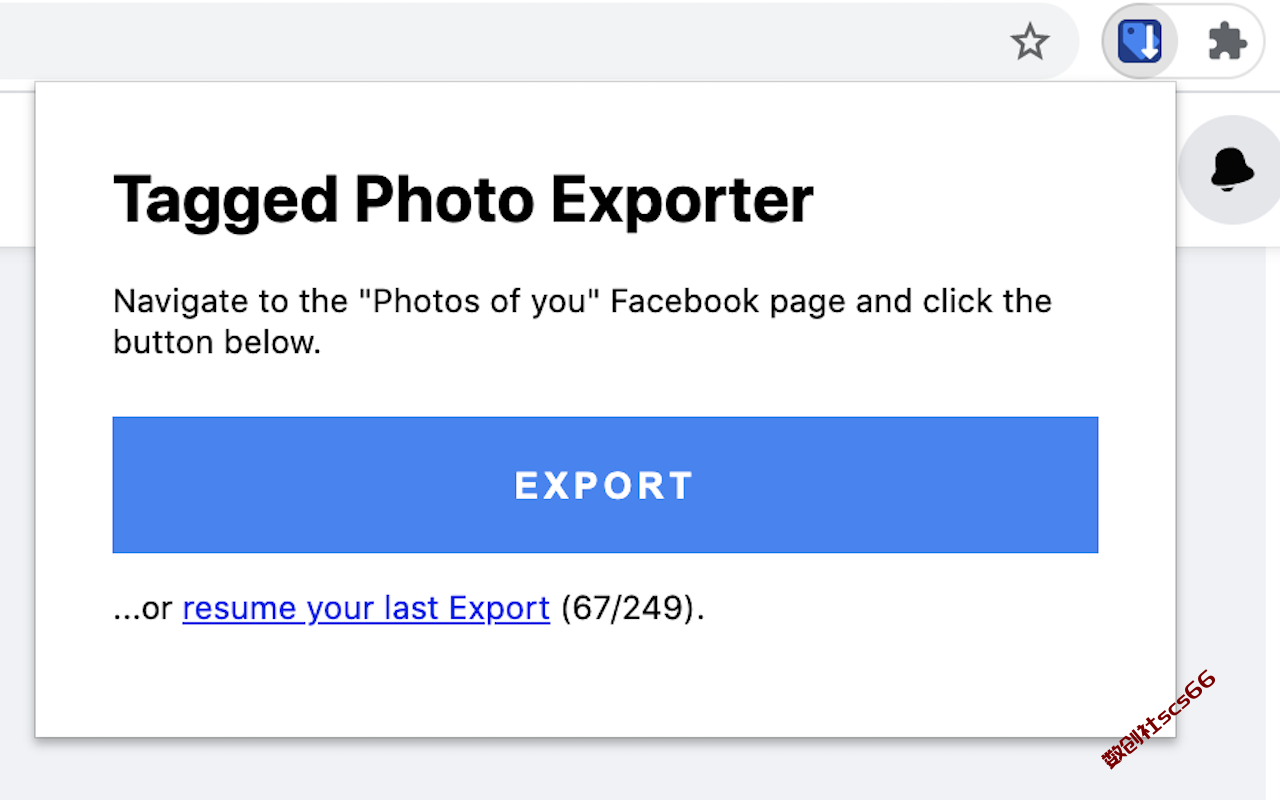Click the "Tagged Photo Exporter" heading

(x=463, y=199)
